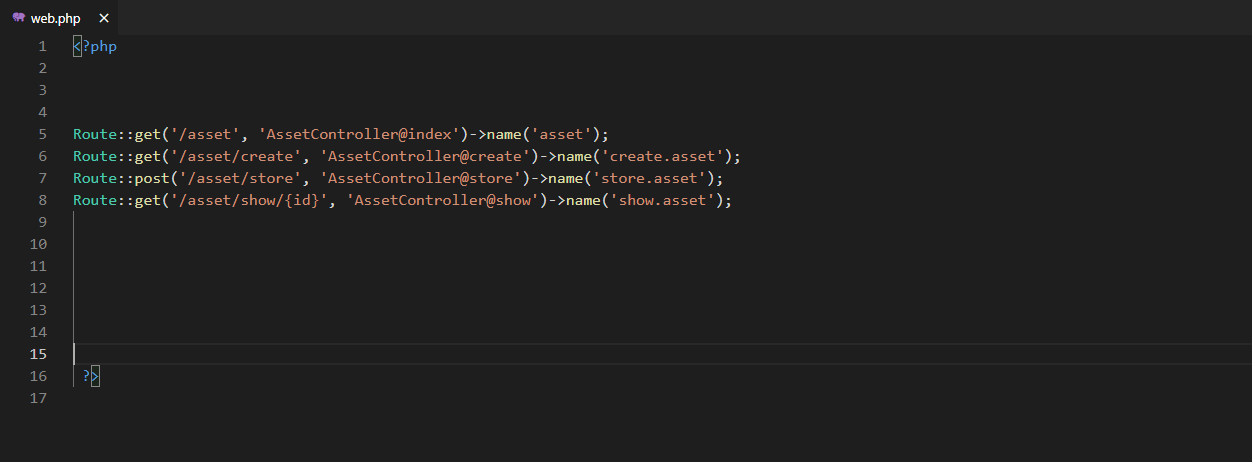
Task: Click line number 15 in the gutter
Action: pos(38,354)
